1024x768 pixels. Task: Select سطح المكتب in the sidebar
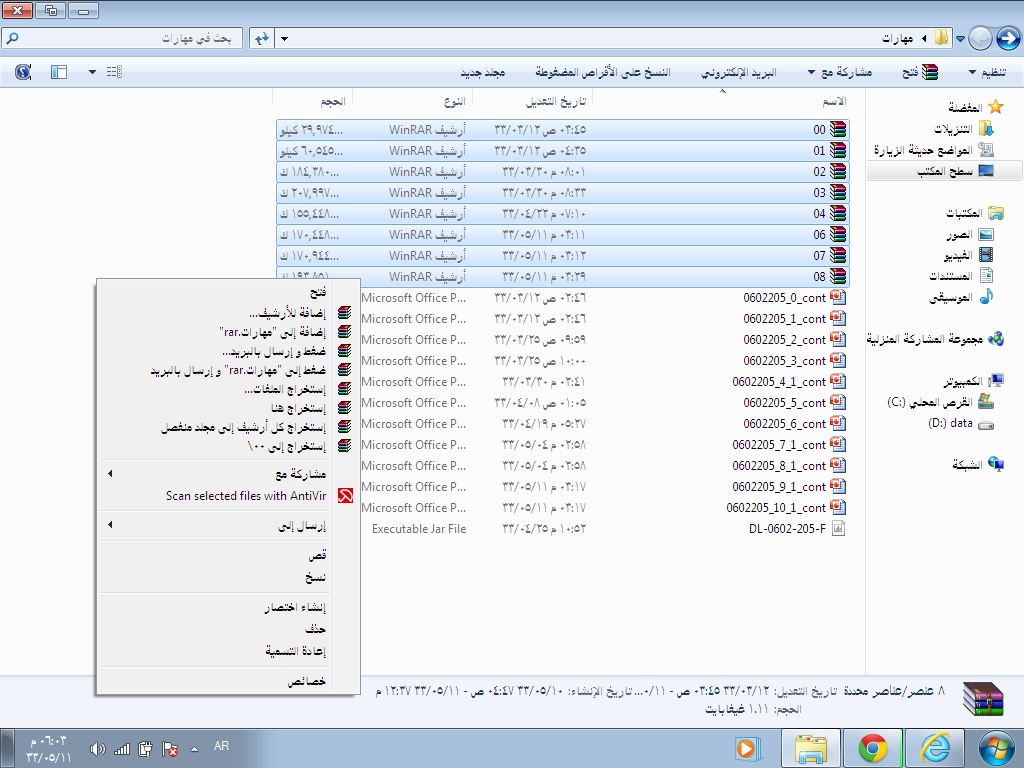944,171
